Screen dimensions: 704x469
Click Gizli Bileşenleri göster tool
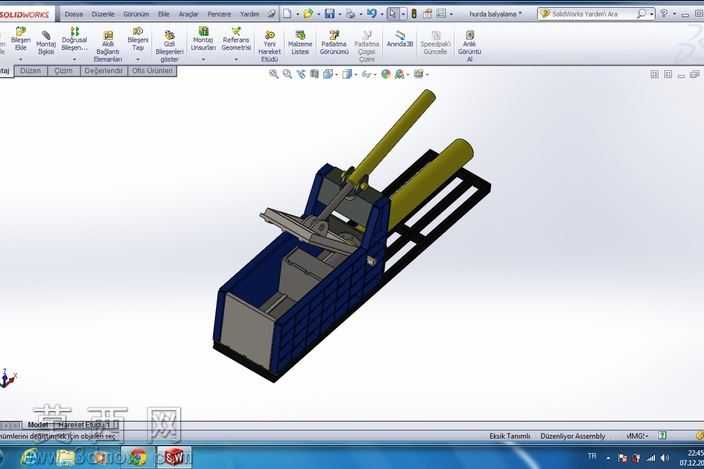[x=169, y=46]
